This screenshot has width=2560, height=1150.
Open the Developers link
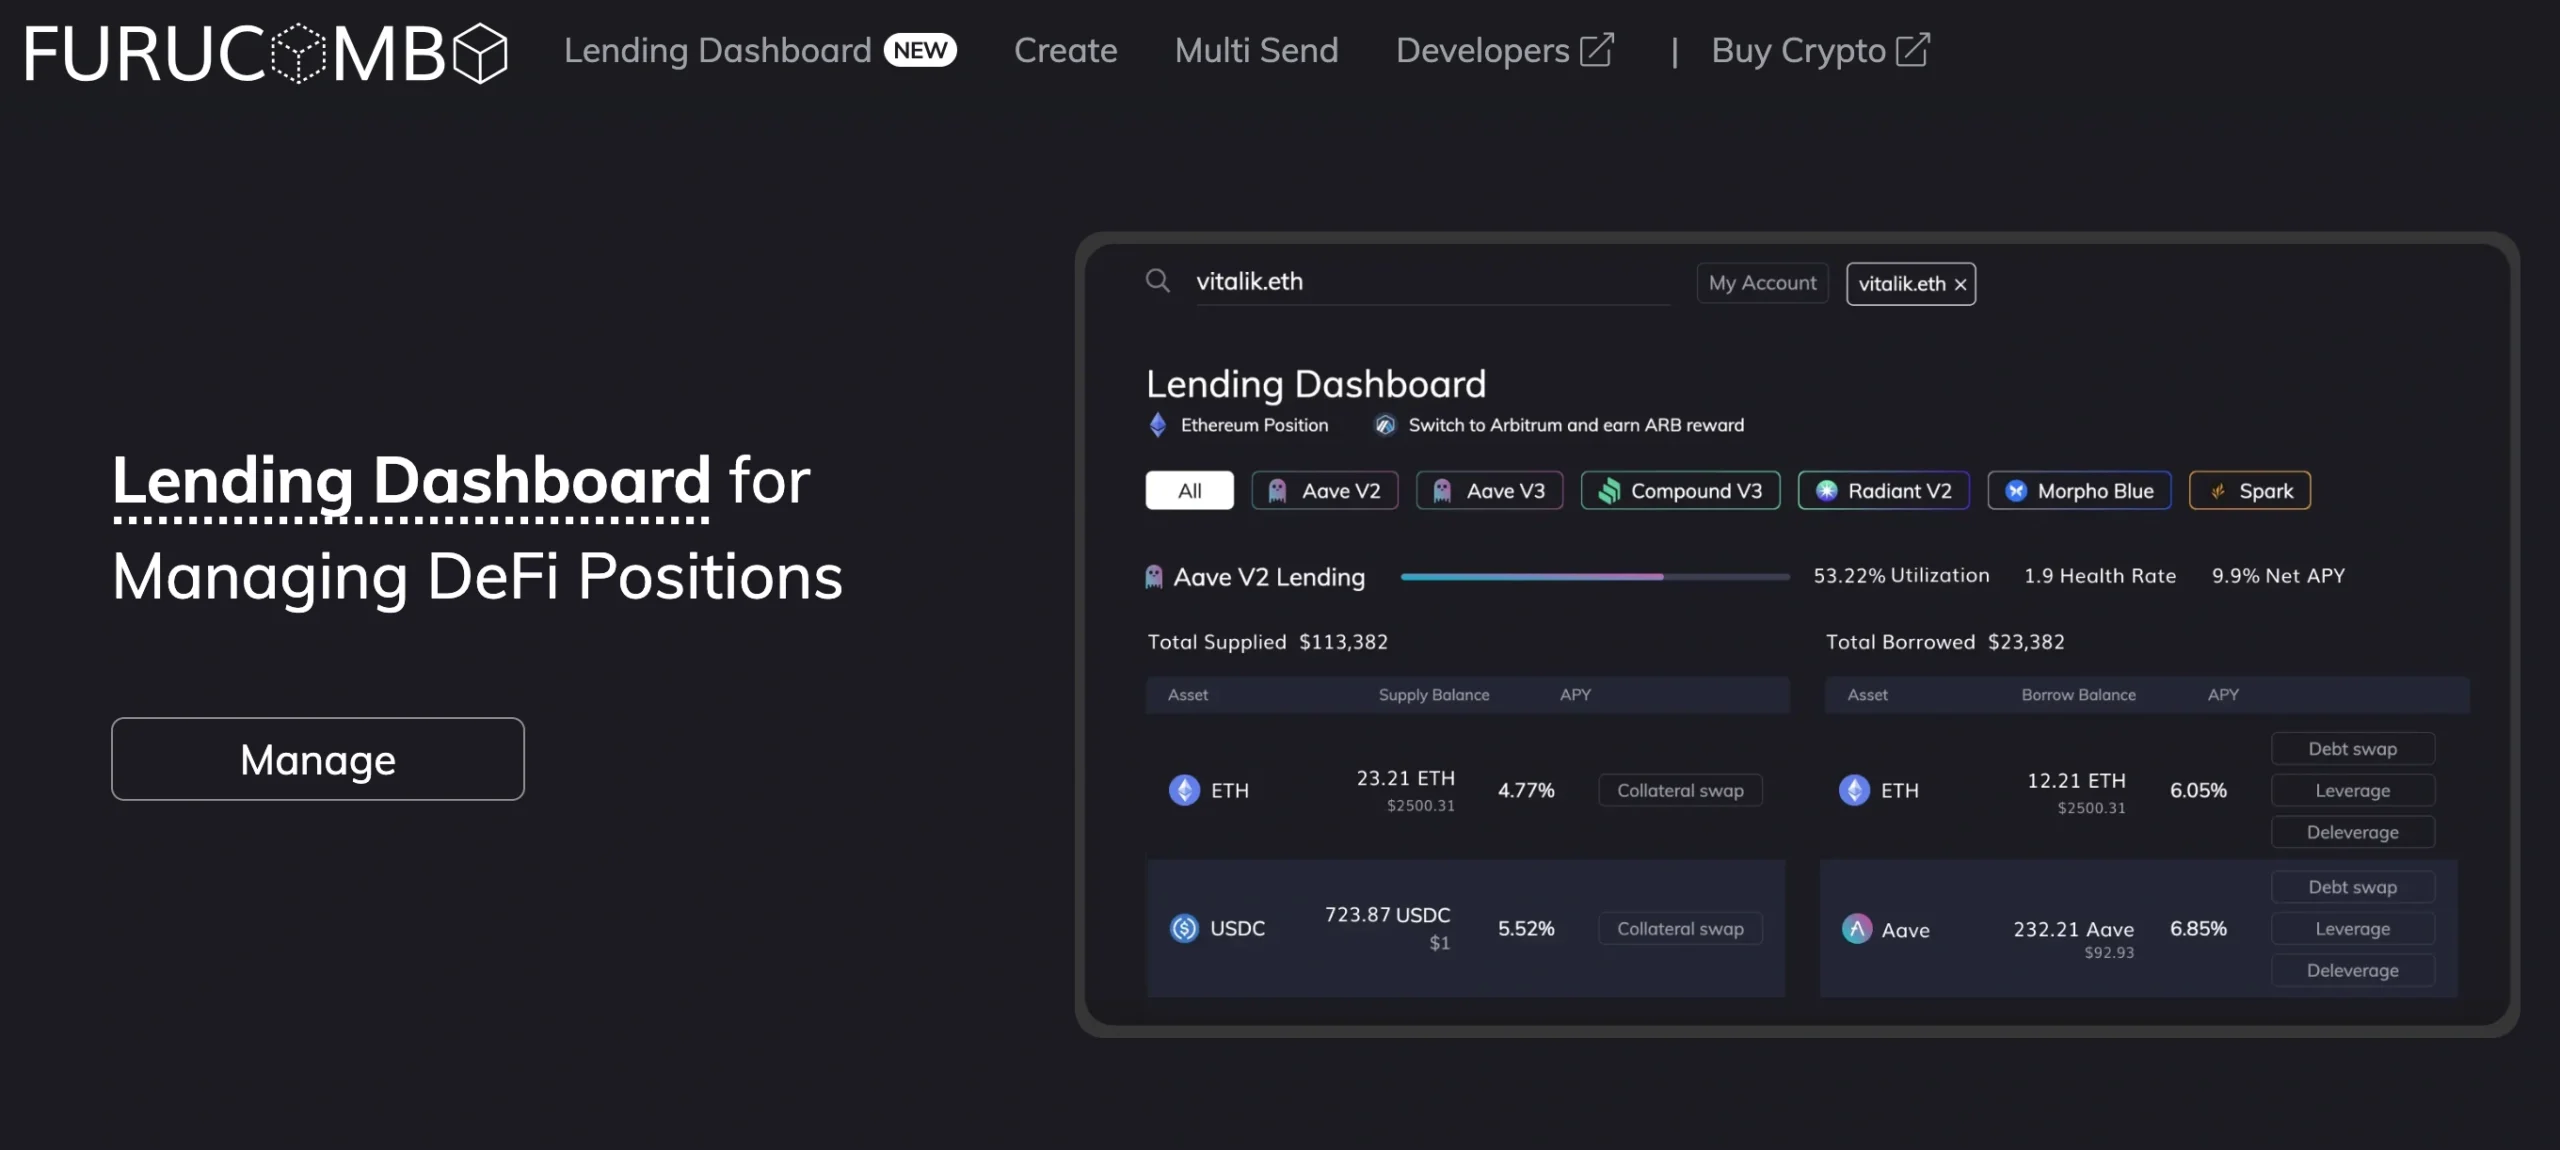click(x=1483, y=50)
